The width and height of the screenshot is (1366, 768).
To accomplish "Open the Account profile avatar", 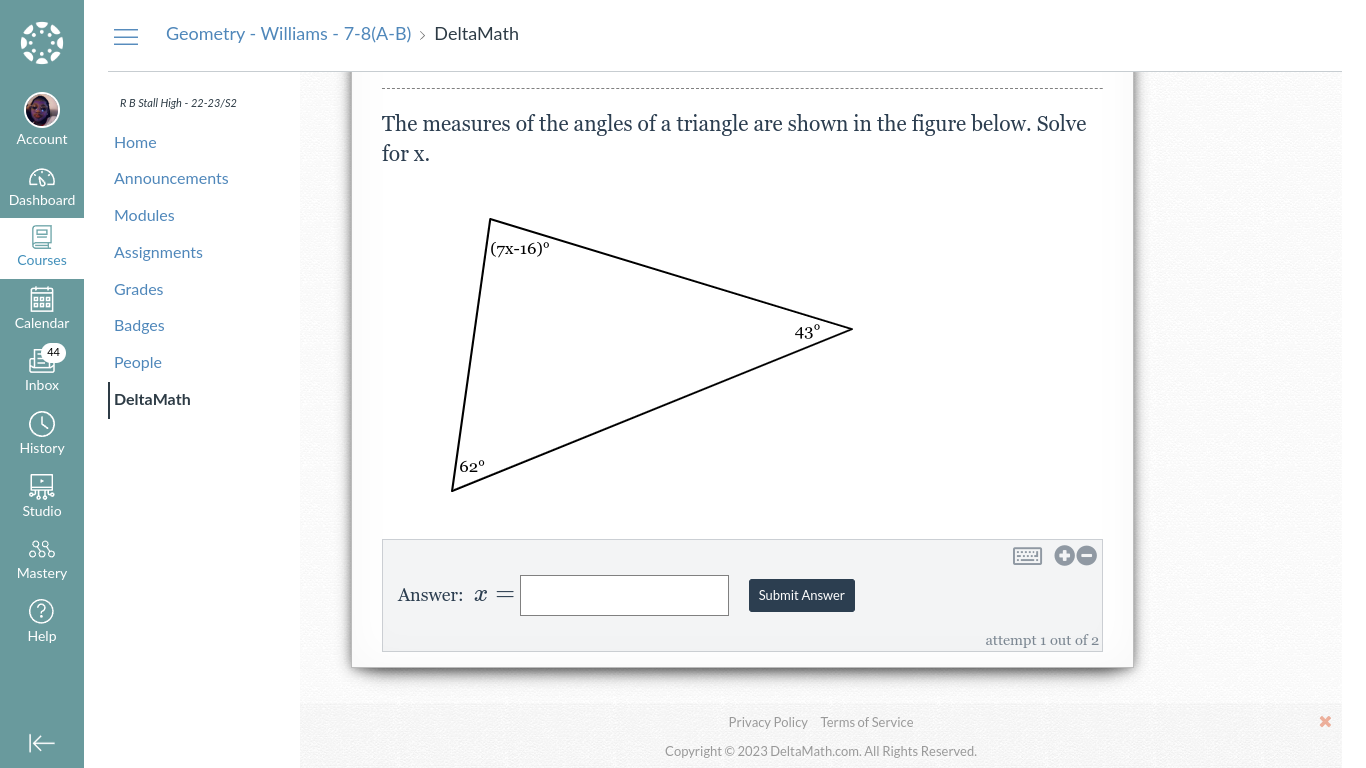I will point(42,110).
